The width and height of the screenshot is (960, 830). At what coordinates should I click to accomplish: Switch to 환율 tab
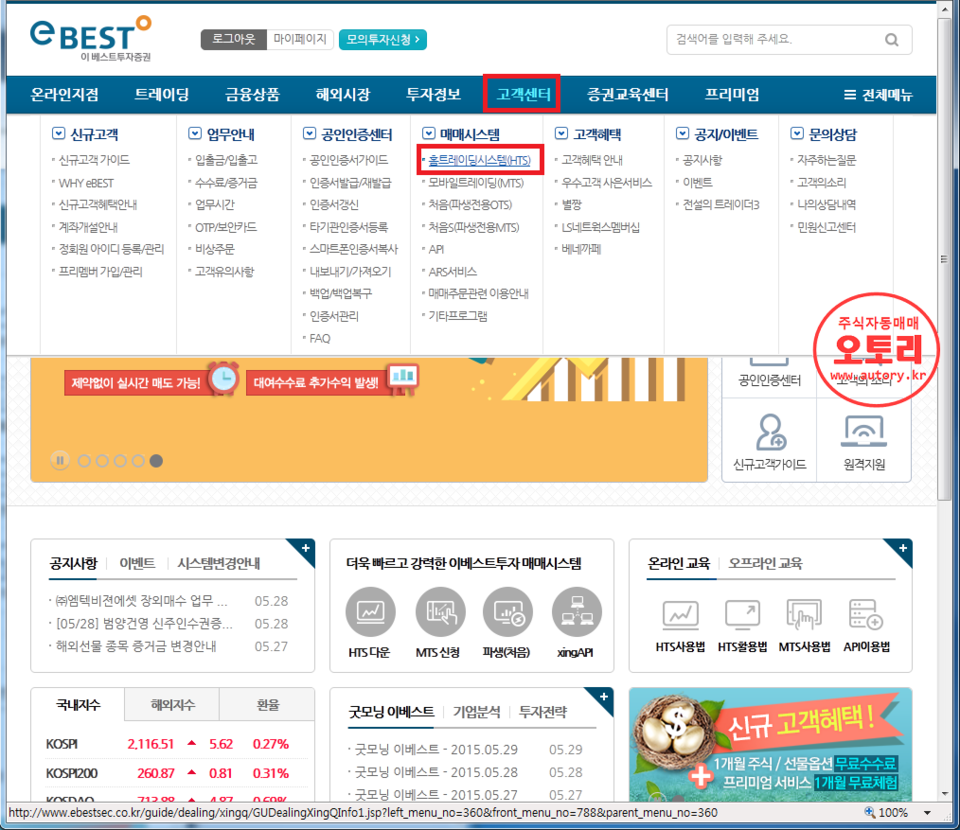pyautogui.click(x=268, y=705)
